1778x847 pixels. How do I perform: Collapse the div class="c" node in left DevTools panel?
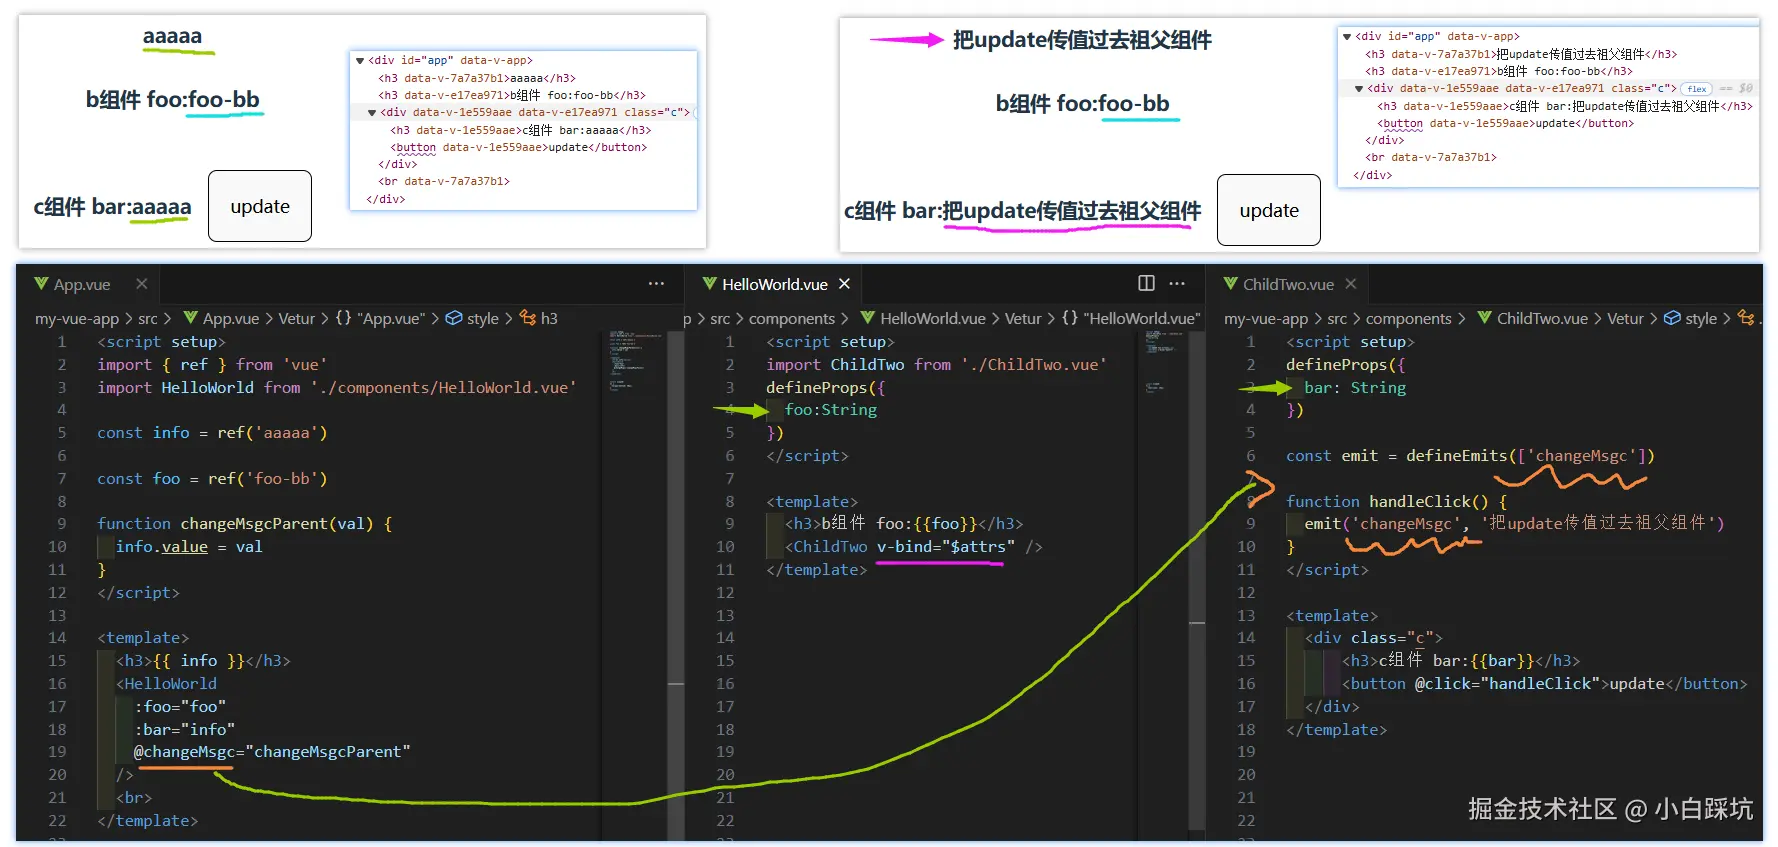[372, 112]
